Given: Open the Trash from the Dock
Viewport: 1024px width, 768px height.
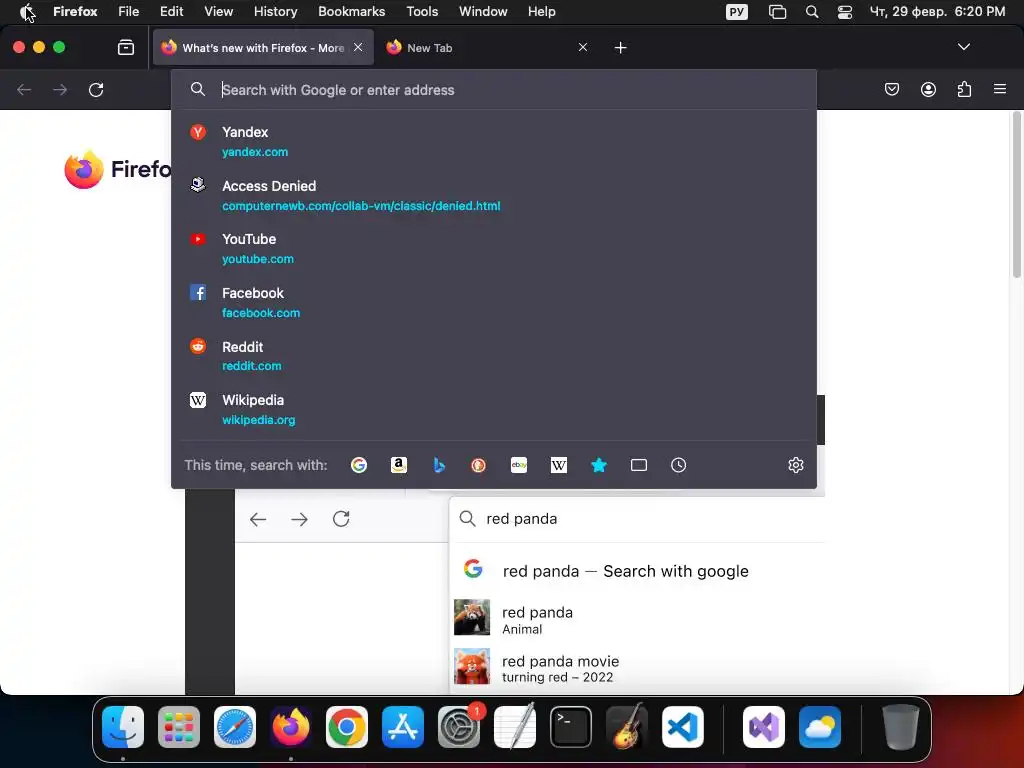Looking at the screenshot, I should (901, 727).
